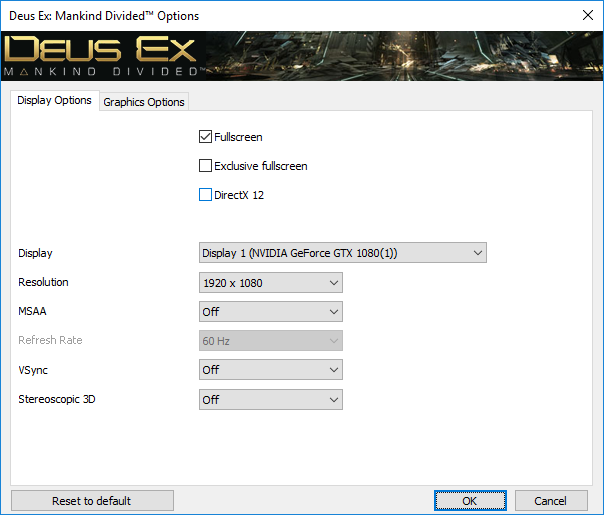The image size is (604, 515).
Task: Click the Cancel button
Action: pyautogui.click(x=551, y=501)
